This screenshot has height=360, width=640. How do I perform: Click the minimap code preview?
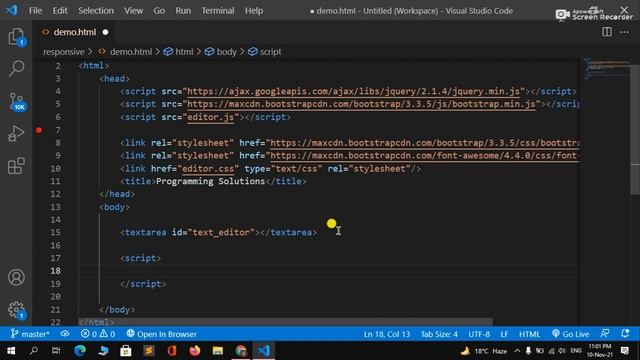point(606,69)
